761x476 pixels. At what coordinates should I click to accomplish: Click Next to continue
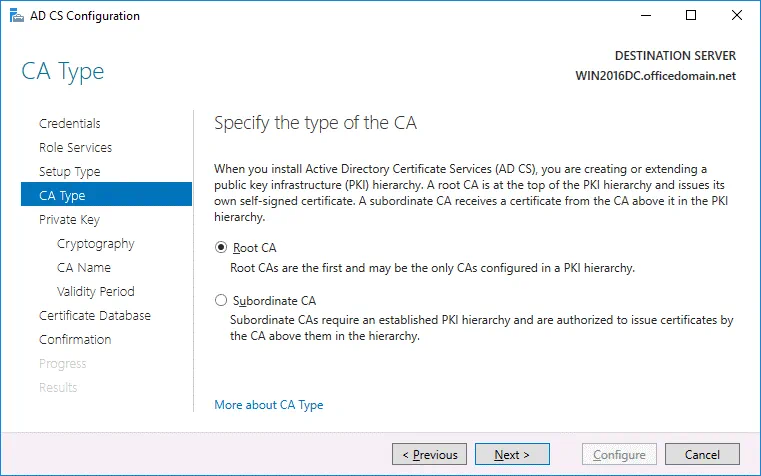click(x=512, y=455)
